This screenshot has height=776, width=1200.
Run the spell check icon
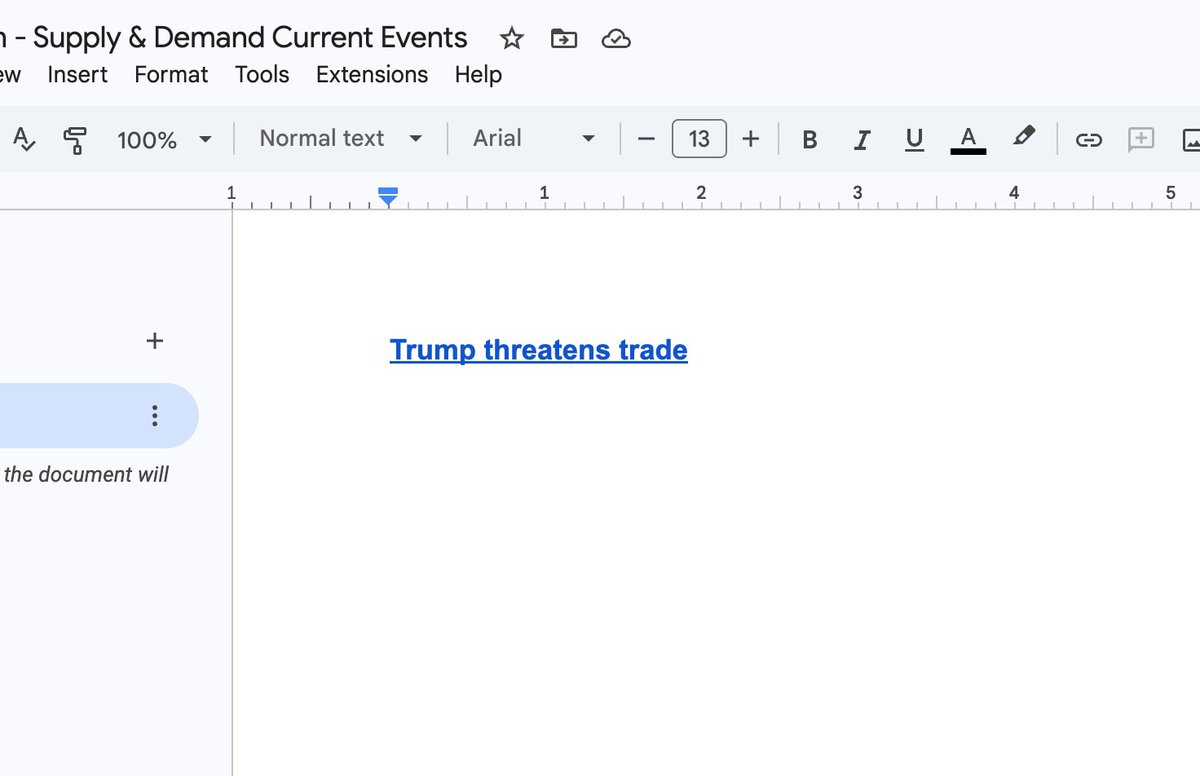[24, 138]
